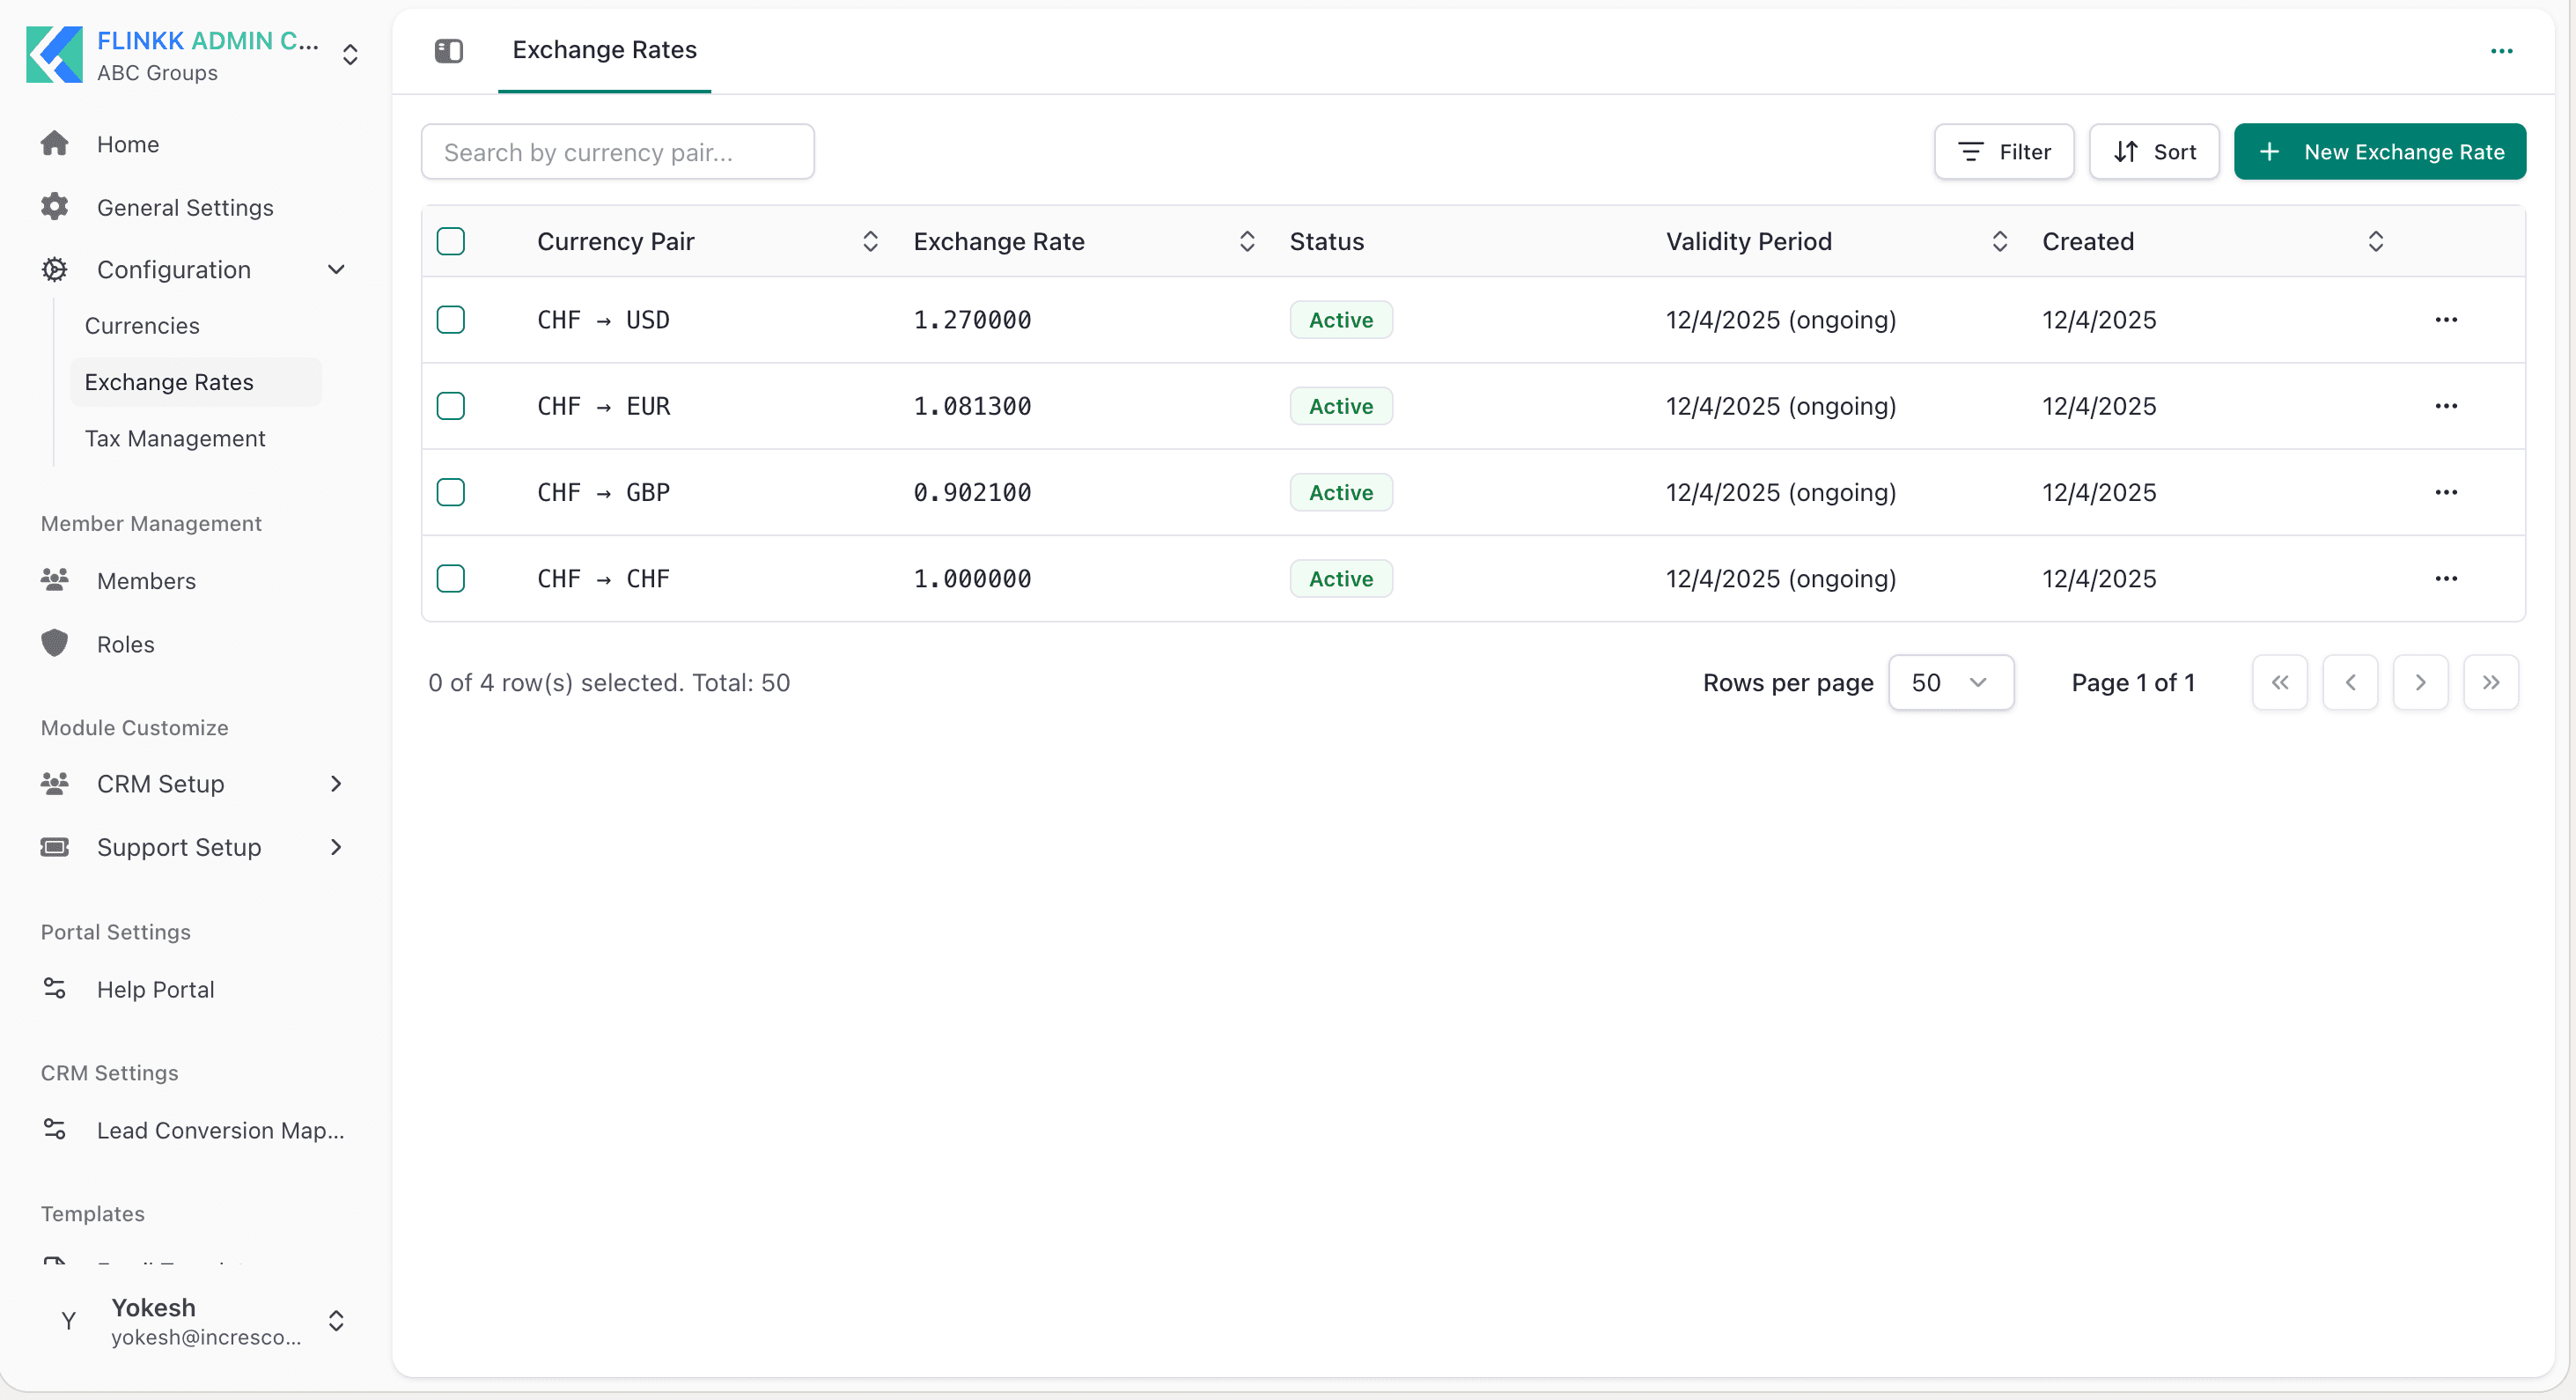Select the CHF → GBP row checkbox

tap(451, 492)
